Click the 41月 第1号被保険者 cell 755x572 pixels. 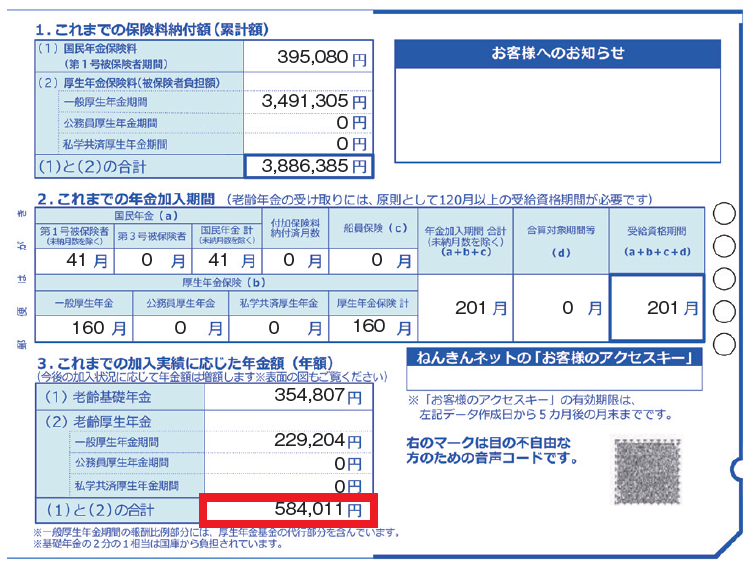[74, 261]
